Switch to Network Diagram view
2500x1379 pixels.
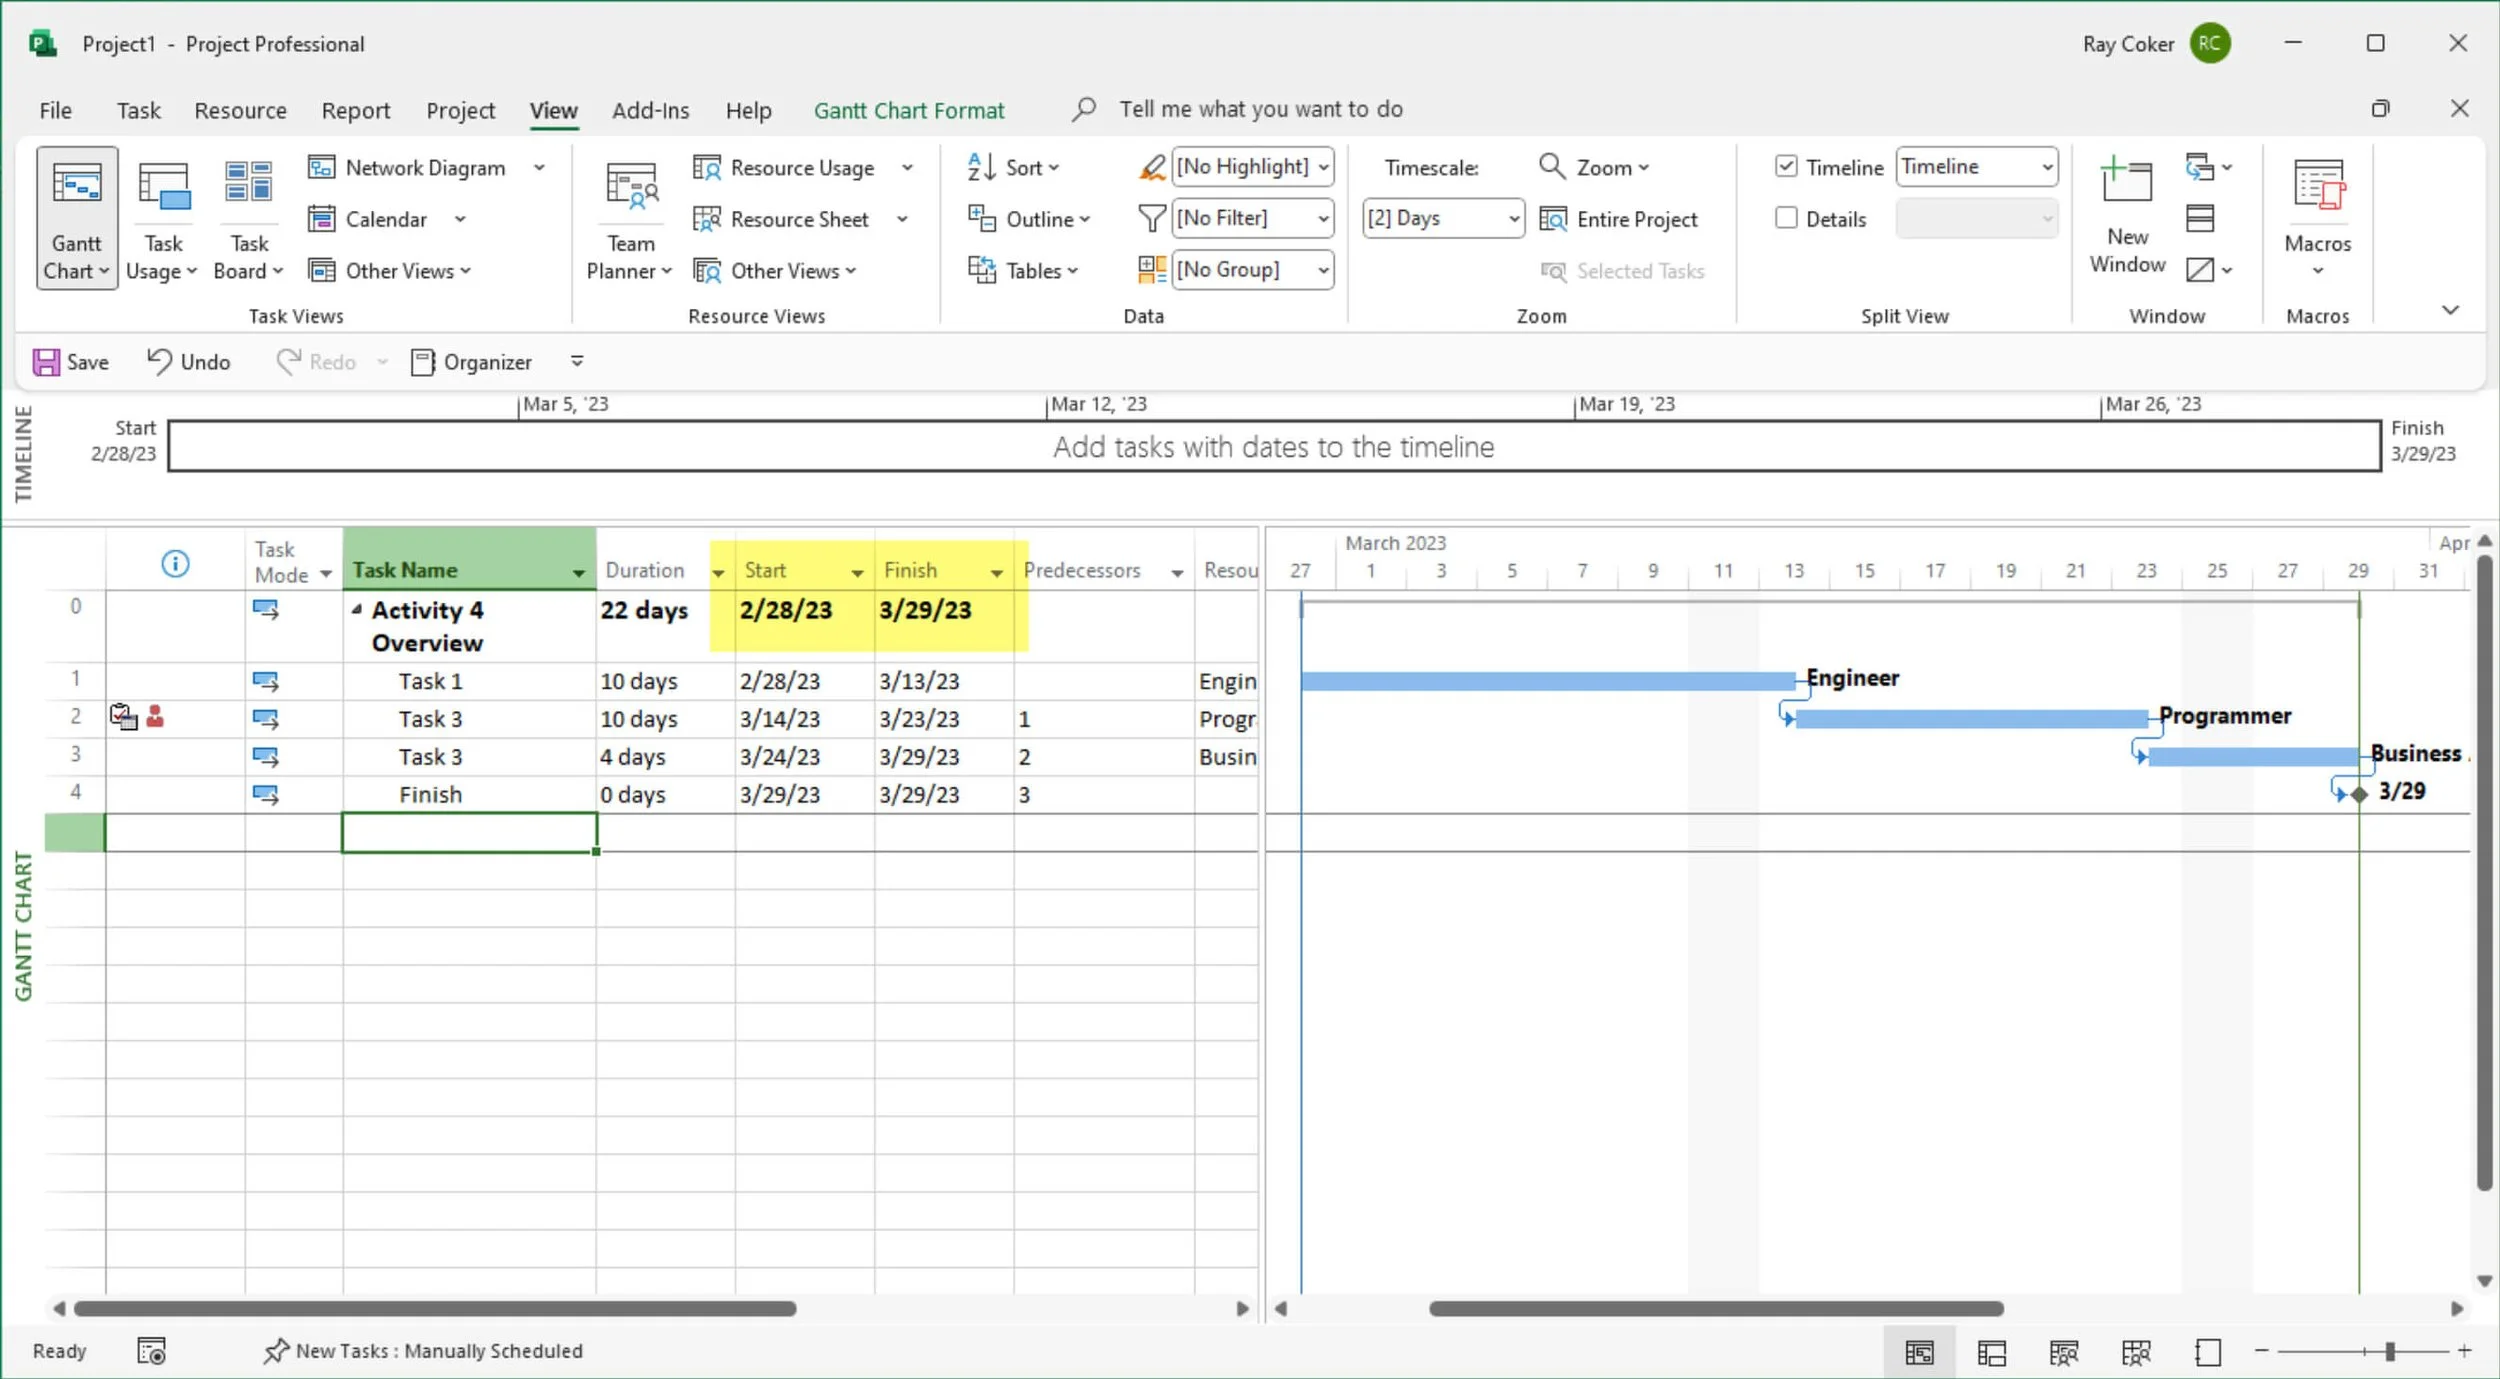(x=407, y=167)
